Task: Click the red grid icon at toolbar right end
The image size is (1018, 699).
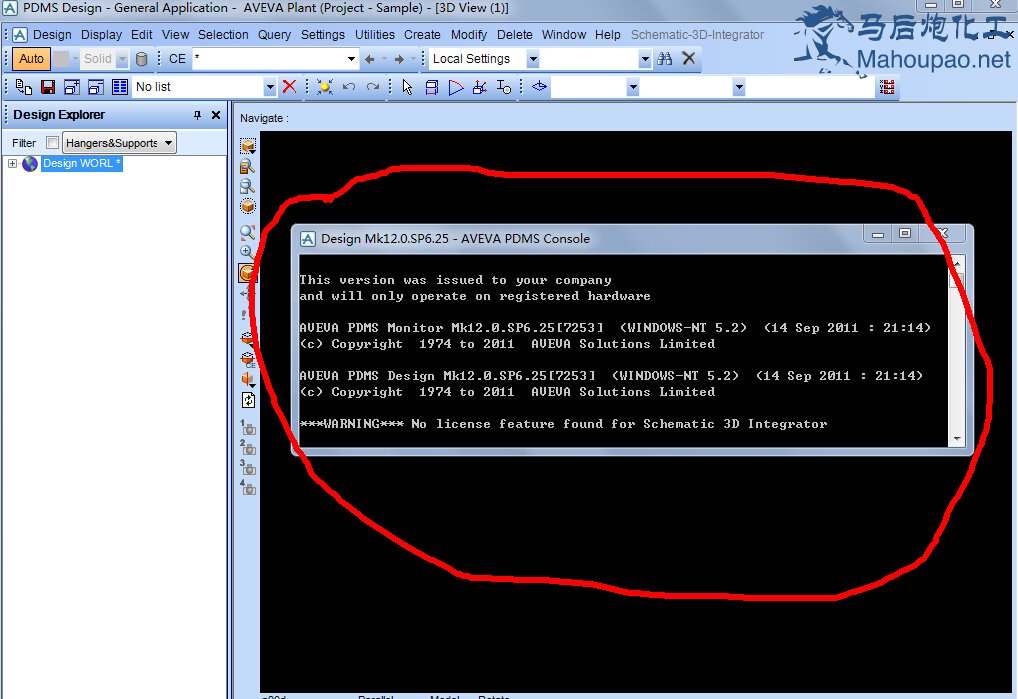Action: point(887,87)
